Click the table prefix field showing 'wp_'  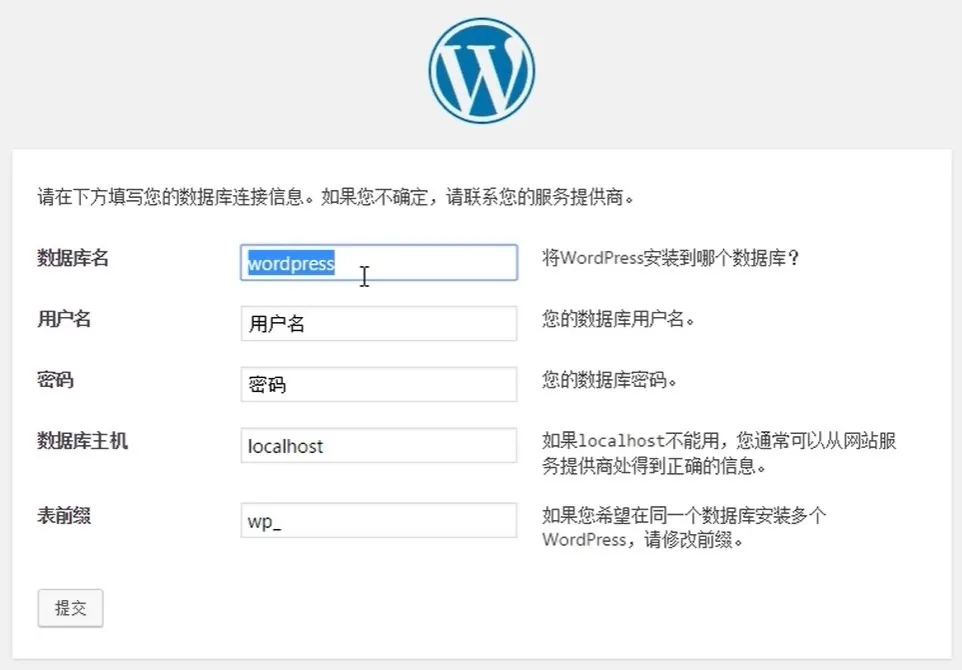click(x=378, y=521)
